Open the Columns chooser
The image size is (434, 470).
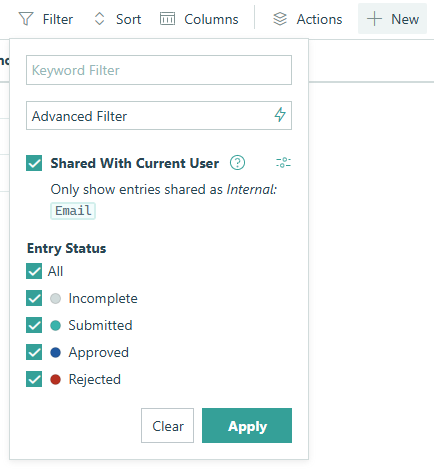[x=199, y=19]
